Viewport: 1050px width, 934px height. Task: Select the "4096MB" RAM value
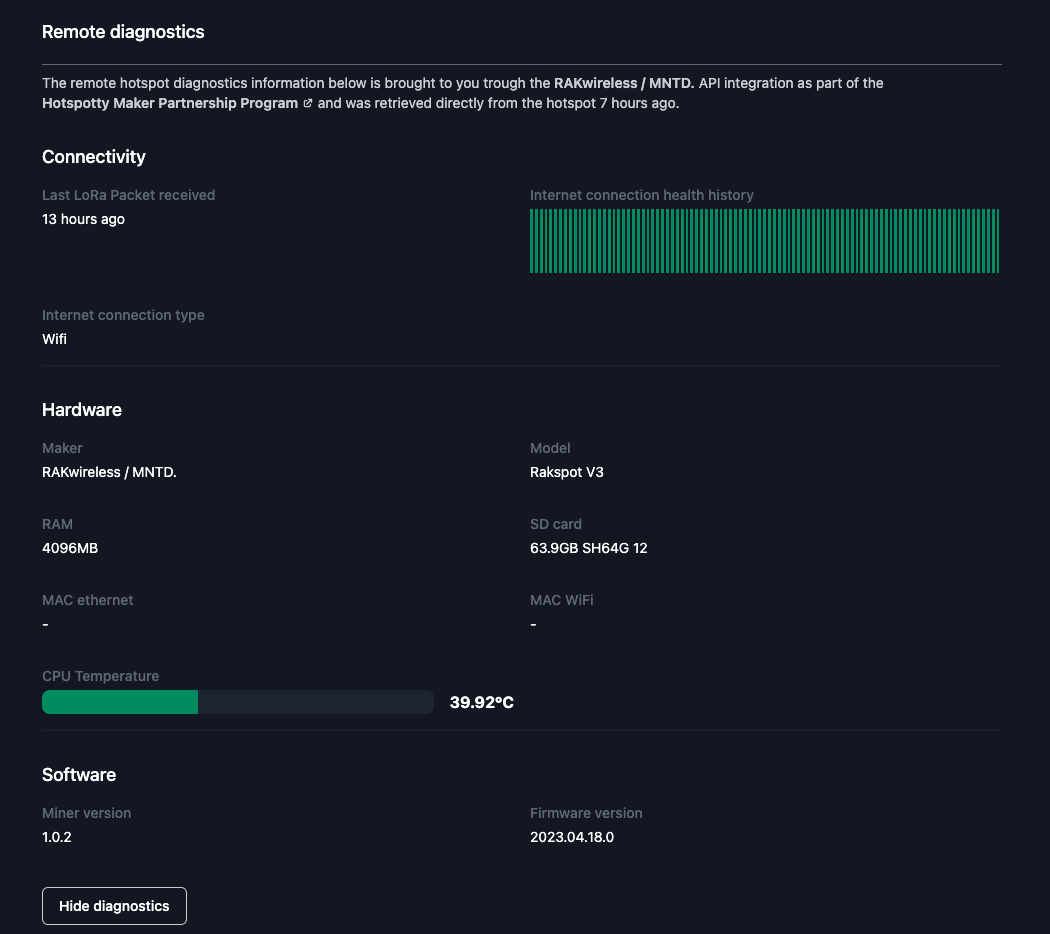70,548
